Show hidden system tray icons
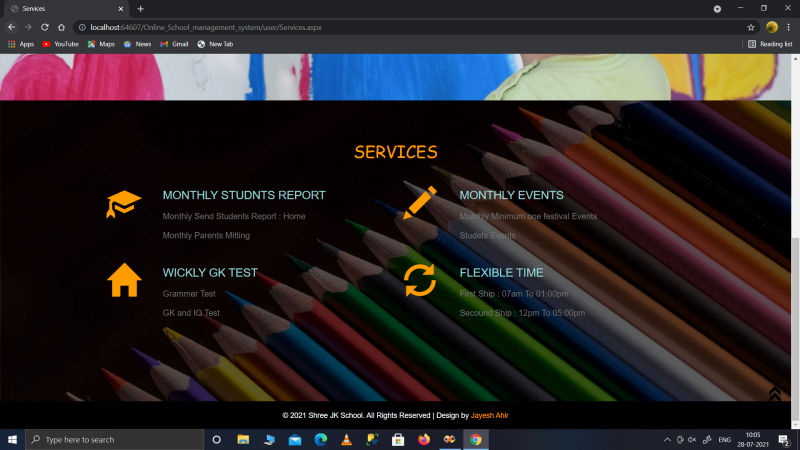 click(667, 439)
